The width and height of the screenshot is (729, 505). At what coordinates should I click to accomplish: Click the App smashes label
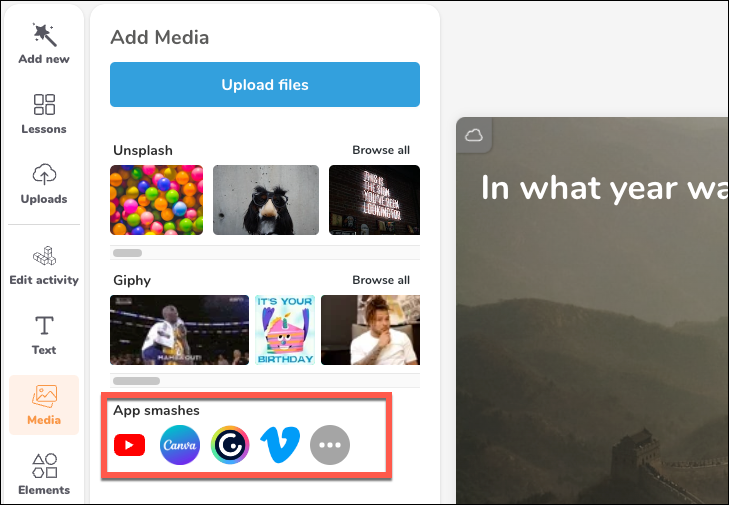tap(156, 411)
